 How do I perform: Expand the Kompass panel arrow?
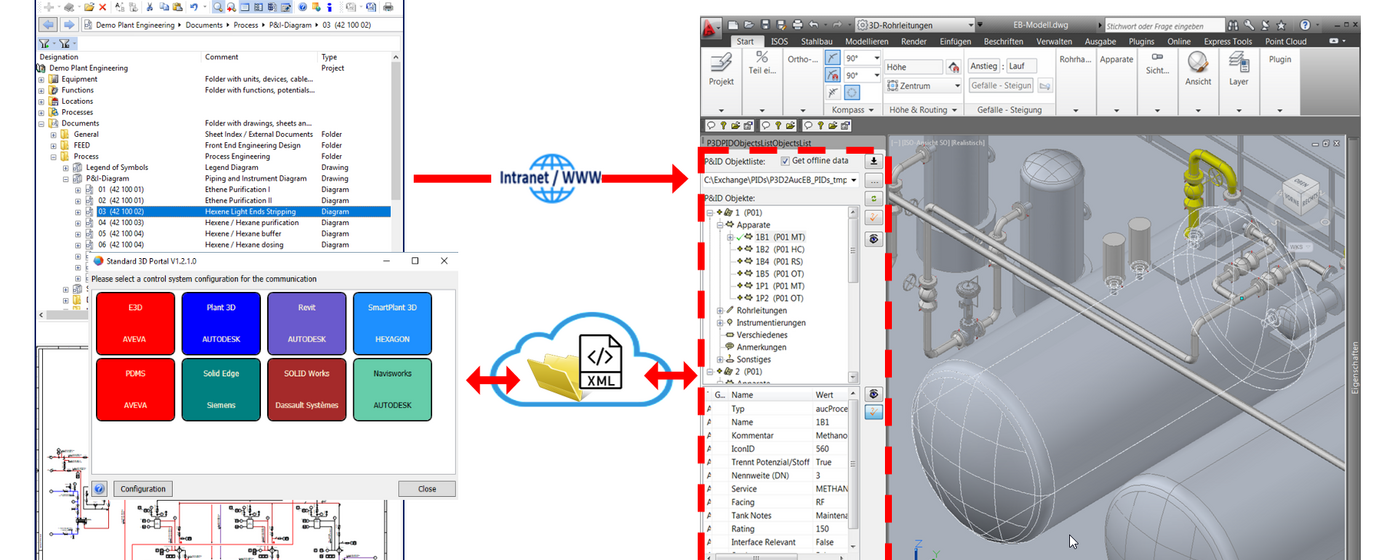coord(870,110)
